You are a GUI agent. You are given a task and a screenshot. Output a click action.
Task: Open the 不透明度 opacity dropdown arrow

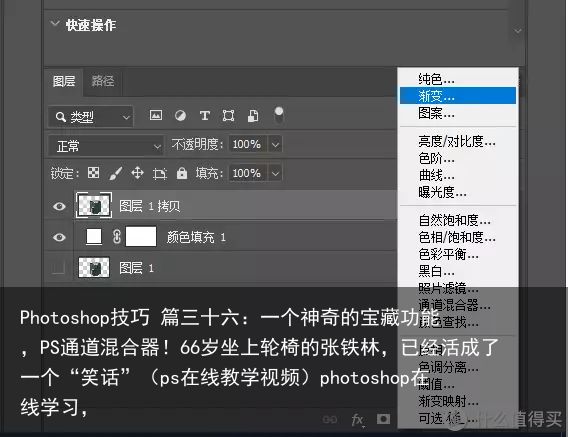point(275,145)
